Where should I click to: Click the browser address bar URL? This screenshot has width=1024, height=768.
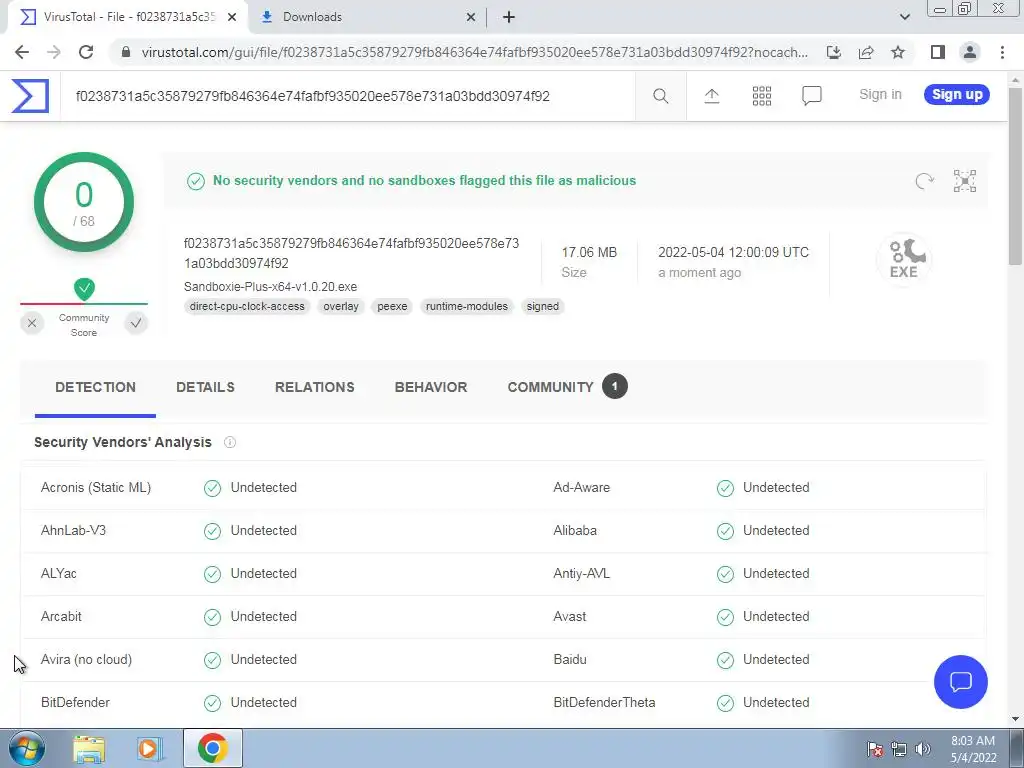coord(474,52)
